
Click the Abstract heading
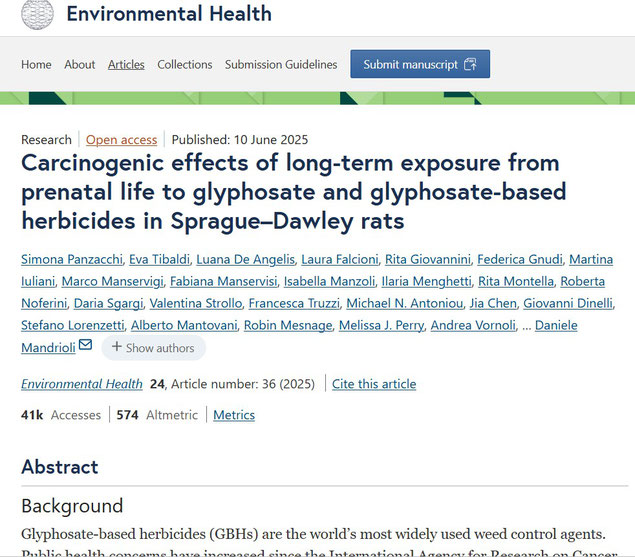(x=60, y=467)
